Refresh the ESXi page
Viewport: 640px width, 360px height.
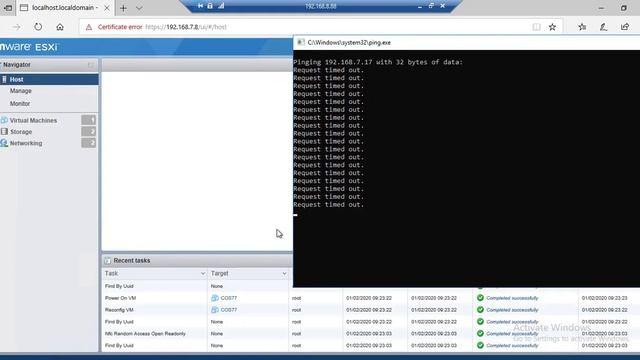38,27
